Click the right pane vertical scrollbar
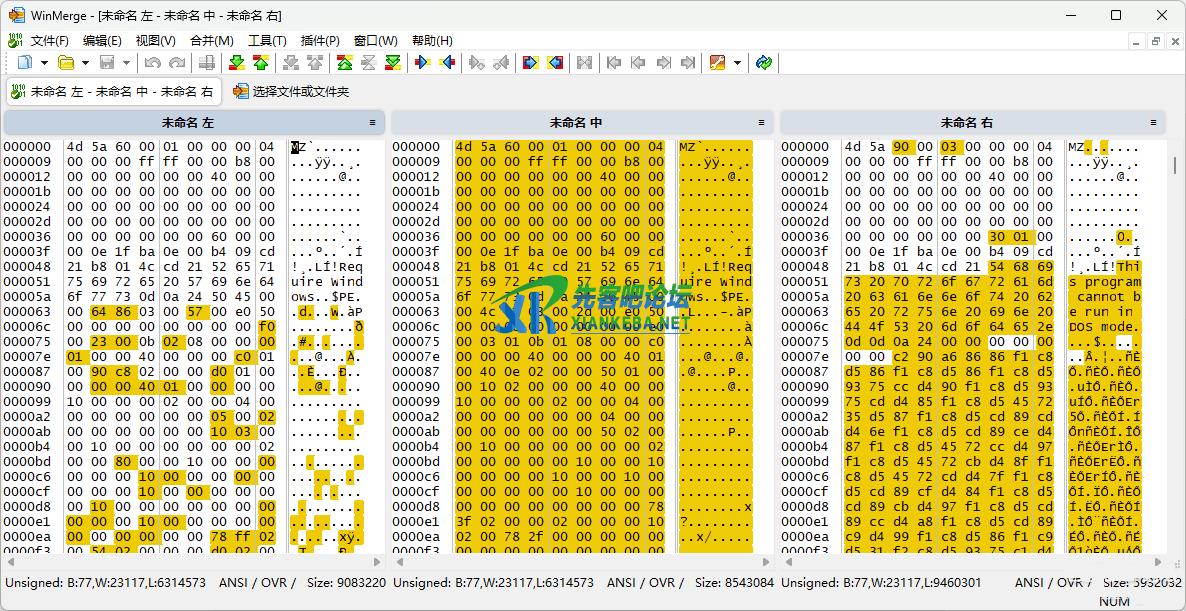The image size is (1186, 611). point(1174,300)
